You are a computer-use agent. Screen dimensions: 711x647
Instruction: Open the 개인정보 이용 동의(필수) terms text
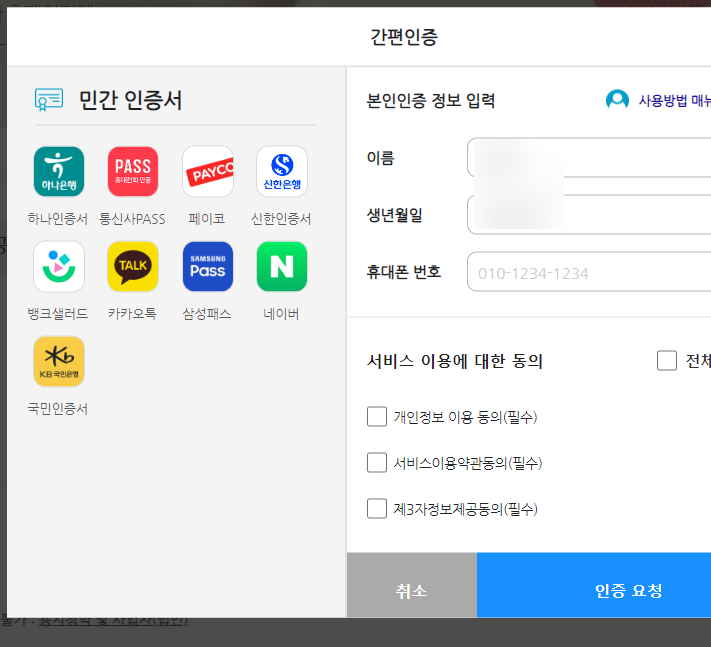(465, 417)
